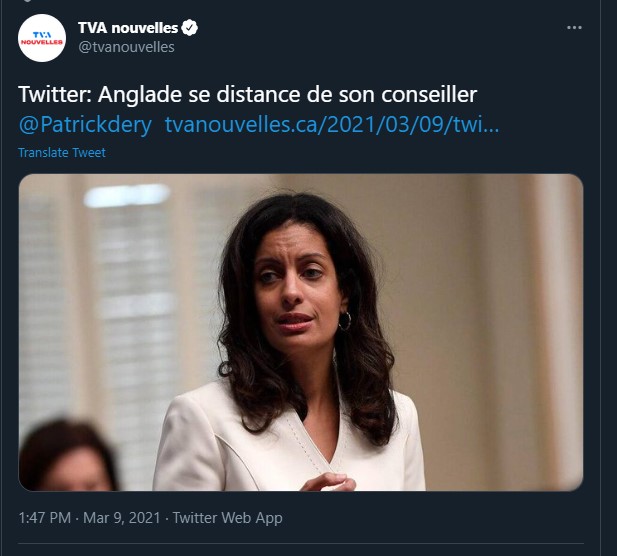Click the blurred person in photo corner
617x556 pixels.
coord(67,456)
